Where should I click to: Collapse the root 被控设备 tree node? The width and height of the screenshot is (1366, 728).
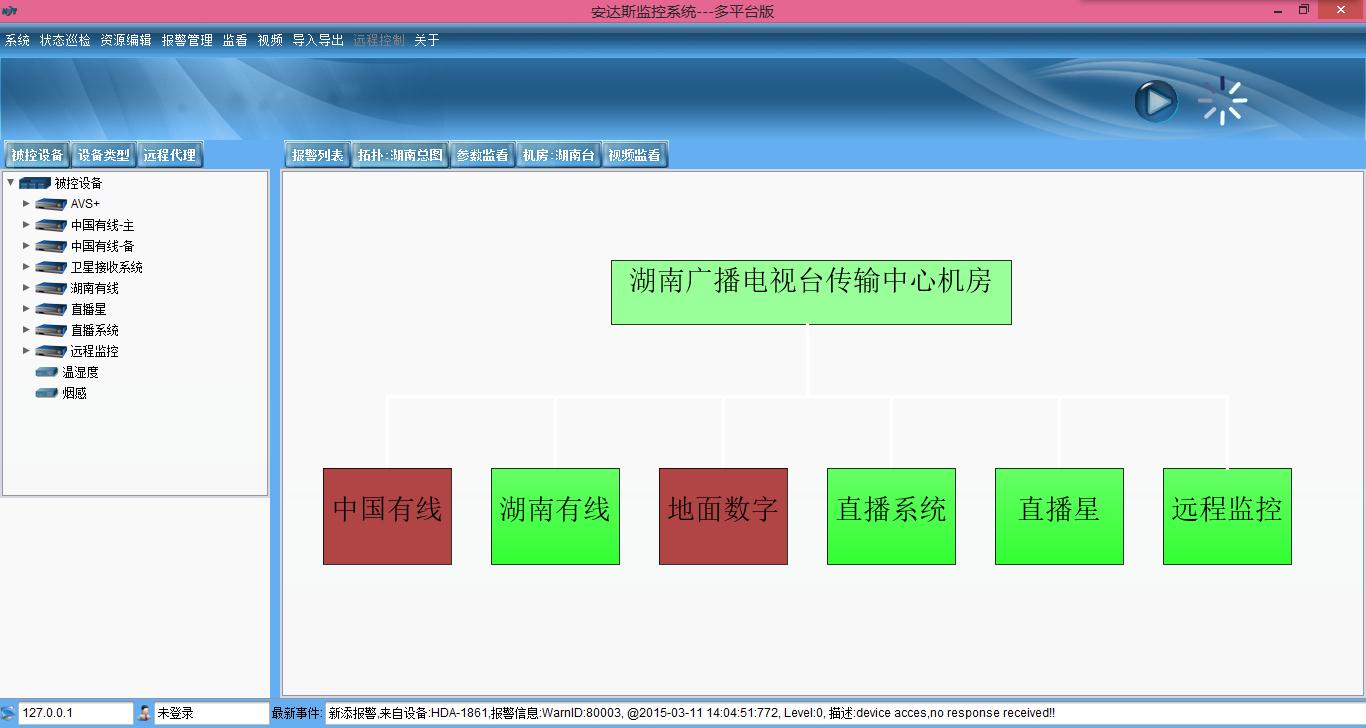(x=10, y=182)
